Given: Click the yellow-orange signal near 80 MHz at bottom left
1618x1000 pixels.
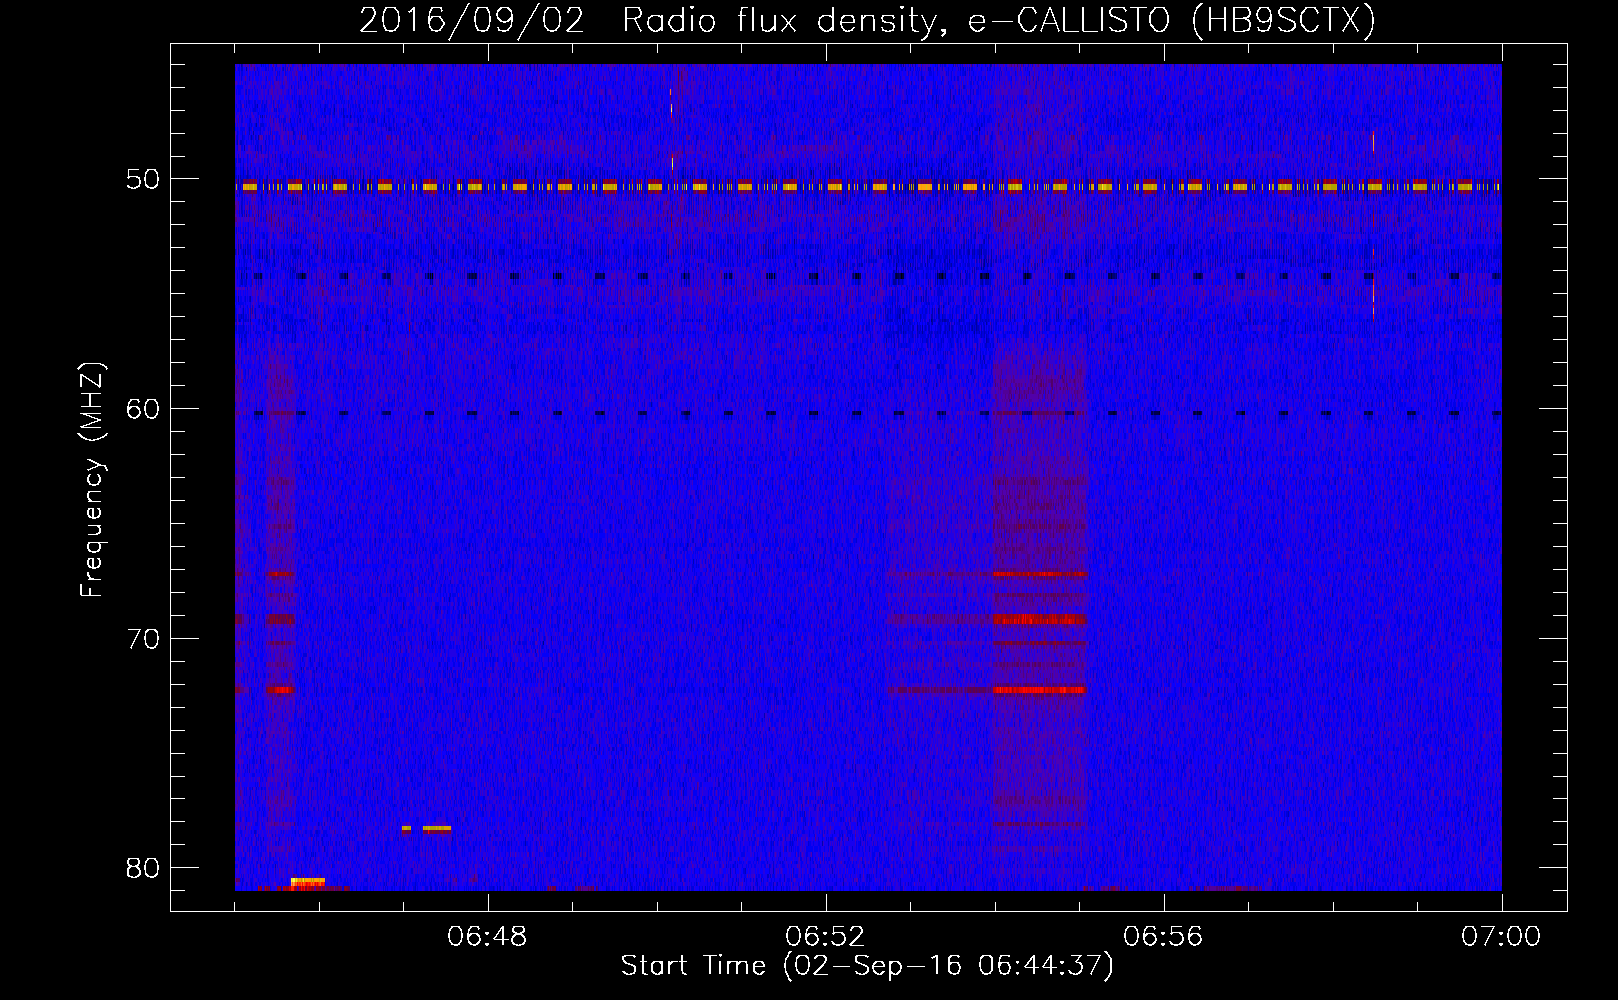Looking at the screenshot, I should [308, 882].
